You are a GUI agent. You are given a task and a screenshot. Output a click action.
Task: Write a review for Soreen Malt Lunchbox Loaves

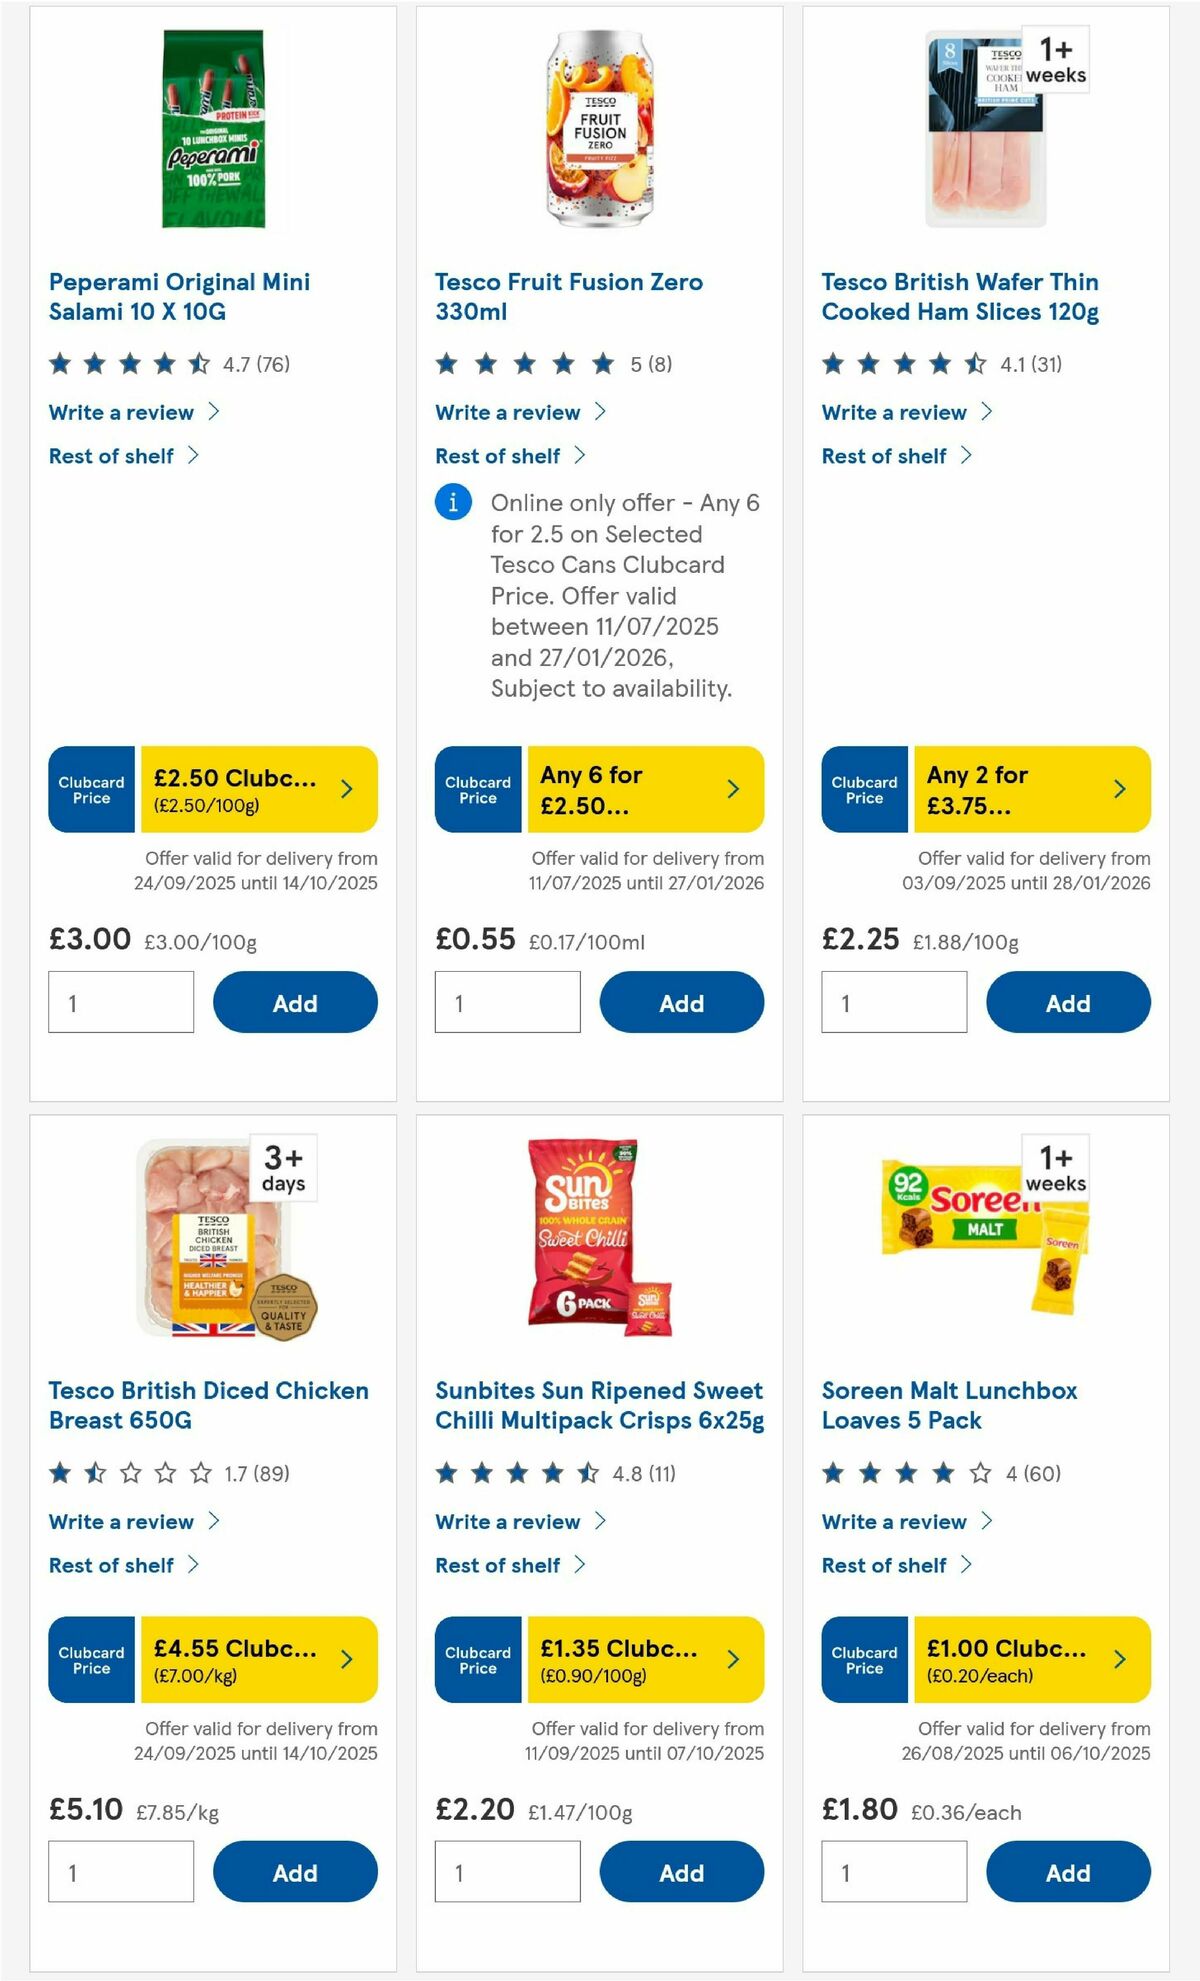[x=893, y=1521]
